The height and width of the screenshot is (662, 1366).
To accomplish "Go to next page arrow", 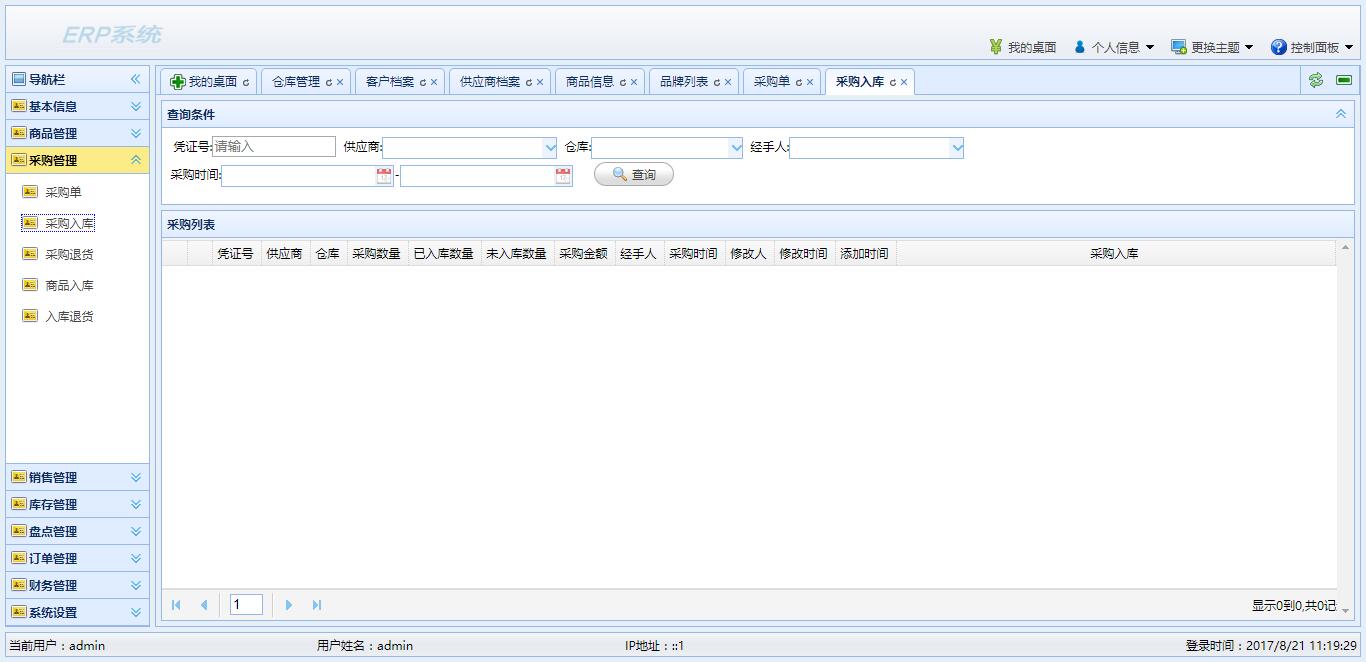I will [x=289, y=605].
